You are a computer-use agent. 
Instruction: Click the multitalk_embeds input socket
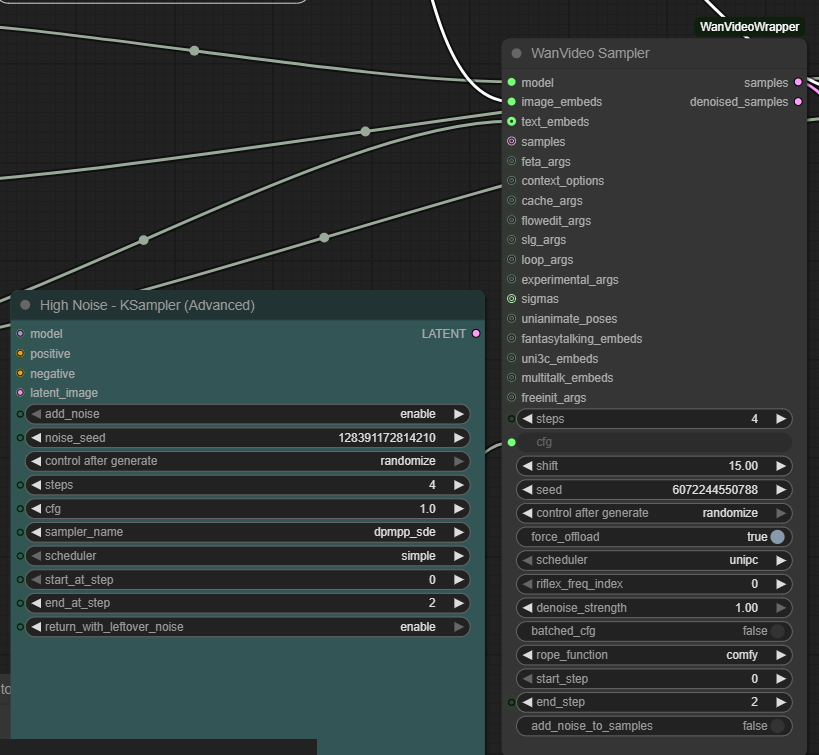click(x=511, y=377)
